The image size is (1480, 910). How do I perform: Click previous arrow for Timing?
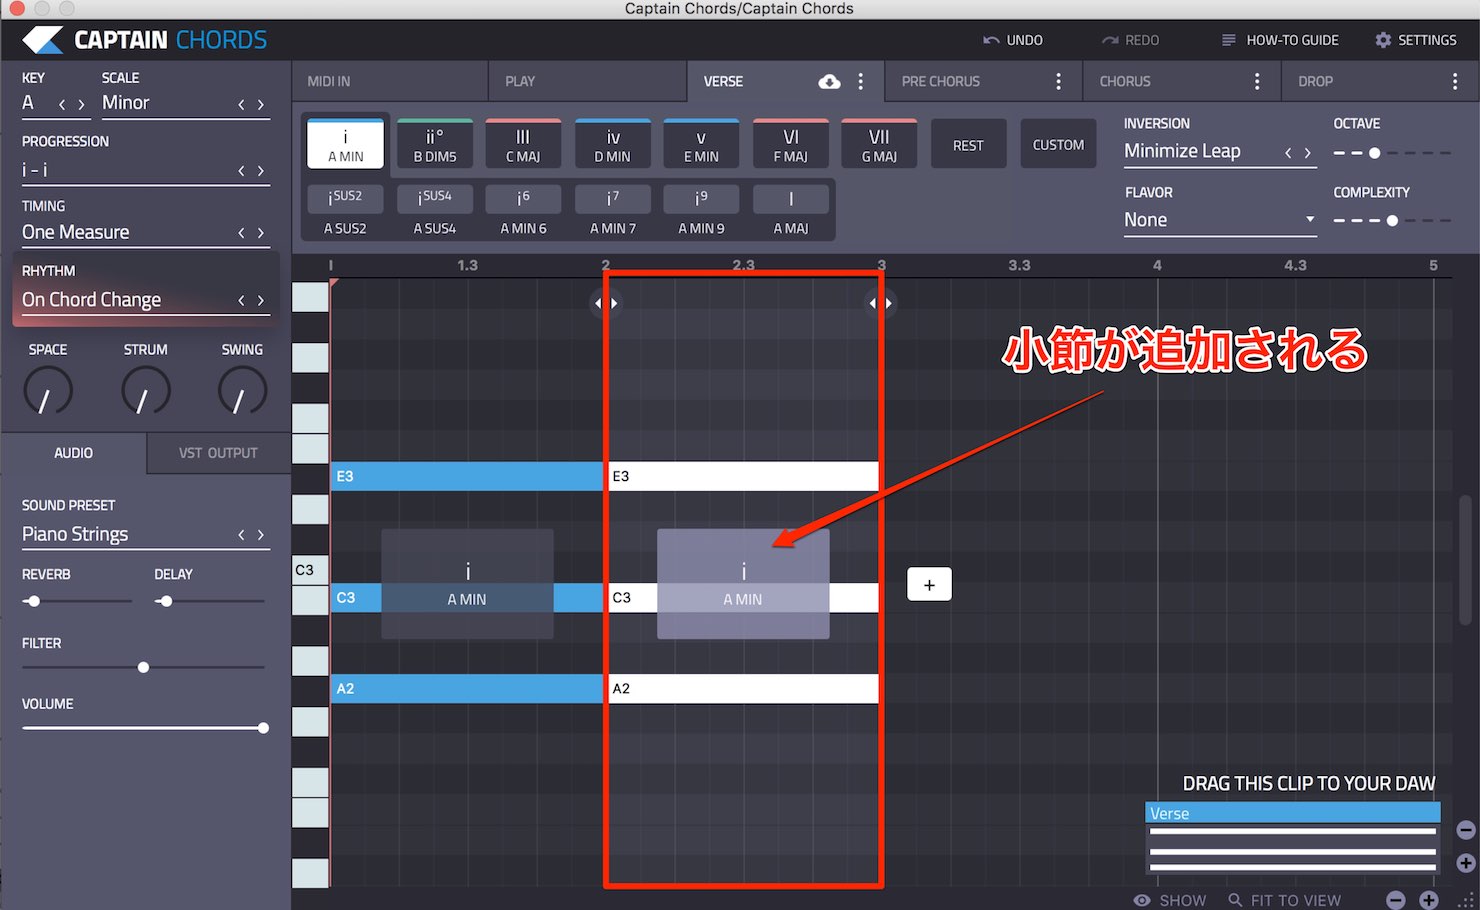pos(241,233)
